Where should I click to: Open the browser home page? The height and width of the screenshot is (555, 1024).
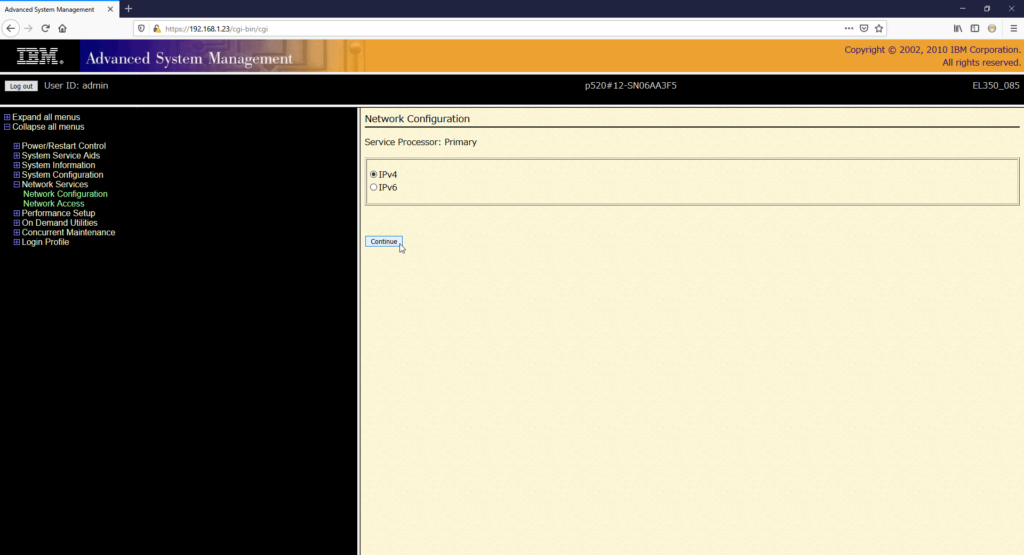click(63, 29)
